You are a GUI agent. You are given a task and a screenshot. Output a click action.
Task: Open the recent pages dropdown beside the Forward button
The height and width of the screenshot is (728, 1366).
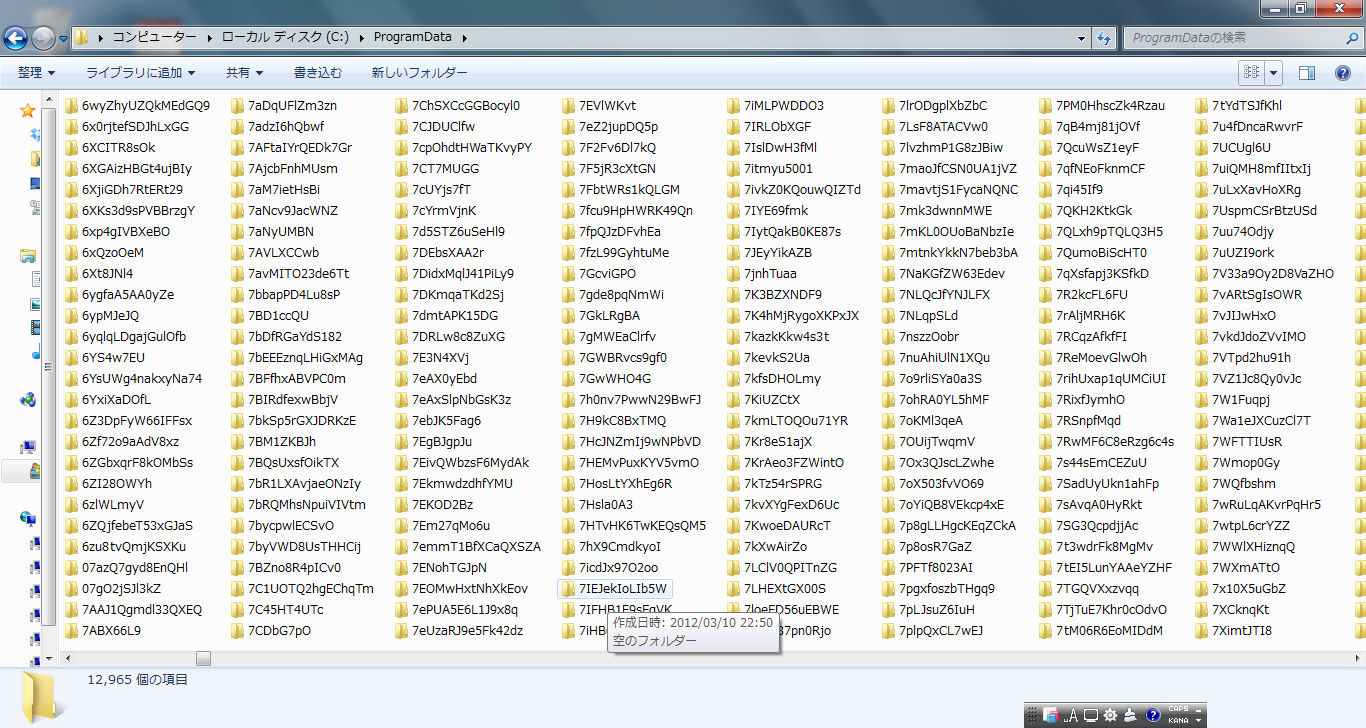(64, 38)
